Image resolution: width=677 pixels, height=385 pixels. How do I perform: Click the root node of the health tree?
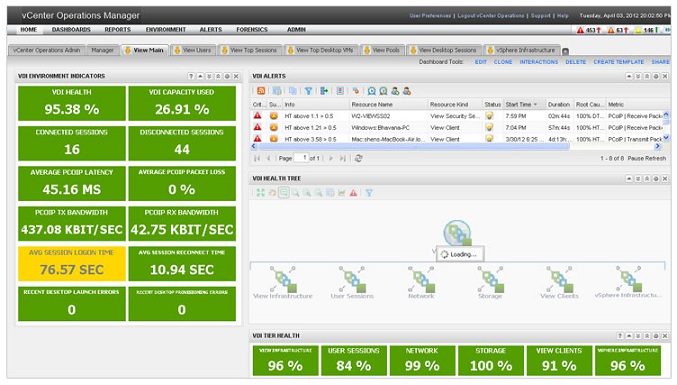[457, 233]
